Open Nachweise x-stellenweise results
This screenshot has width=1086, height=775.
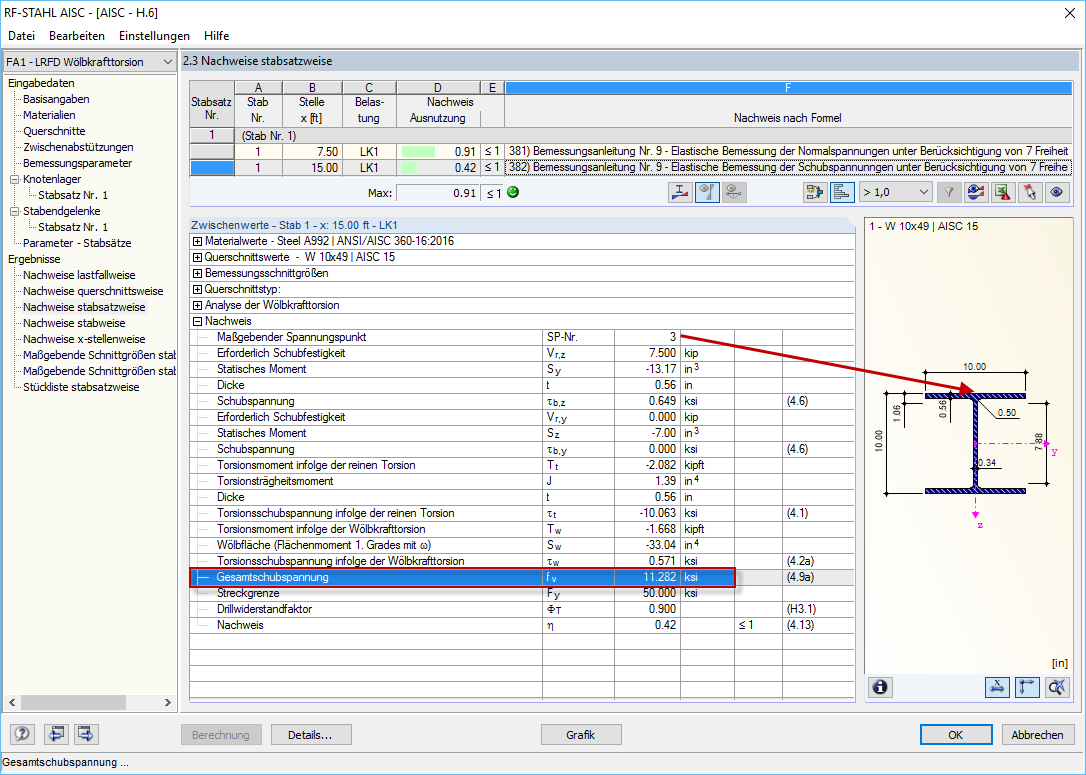pos(84,339)
